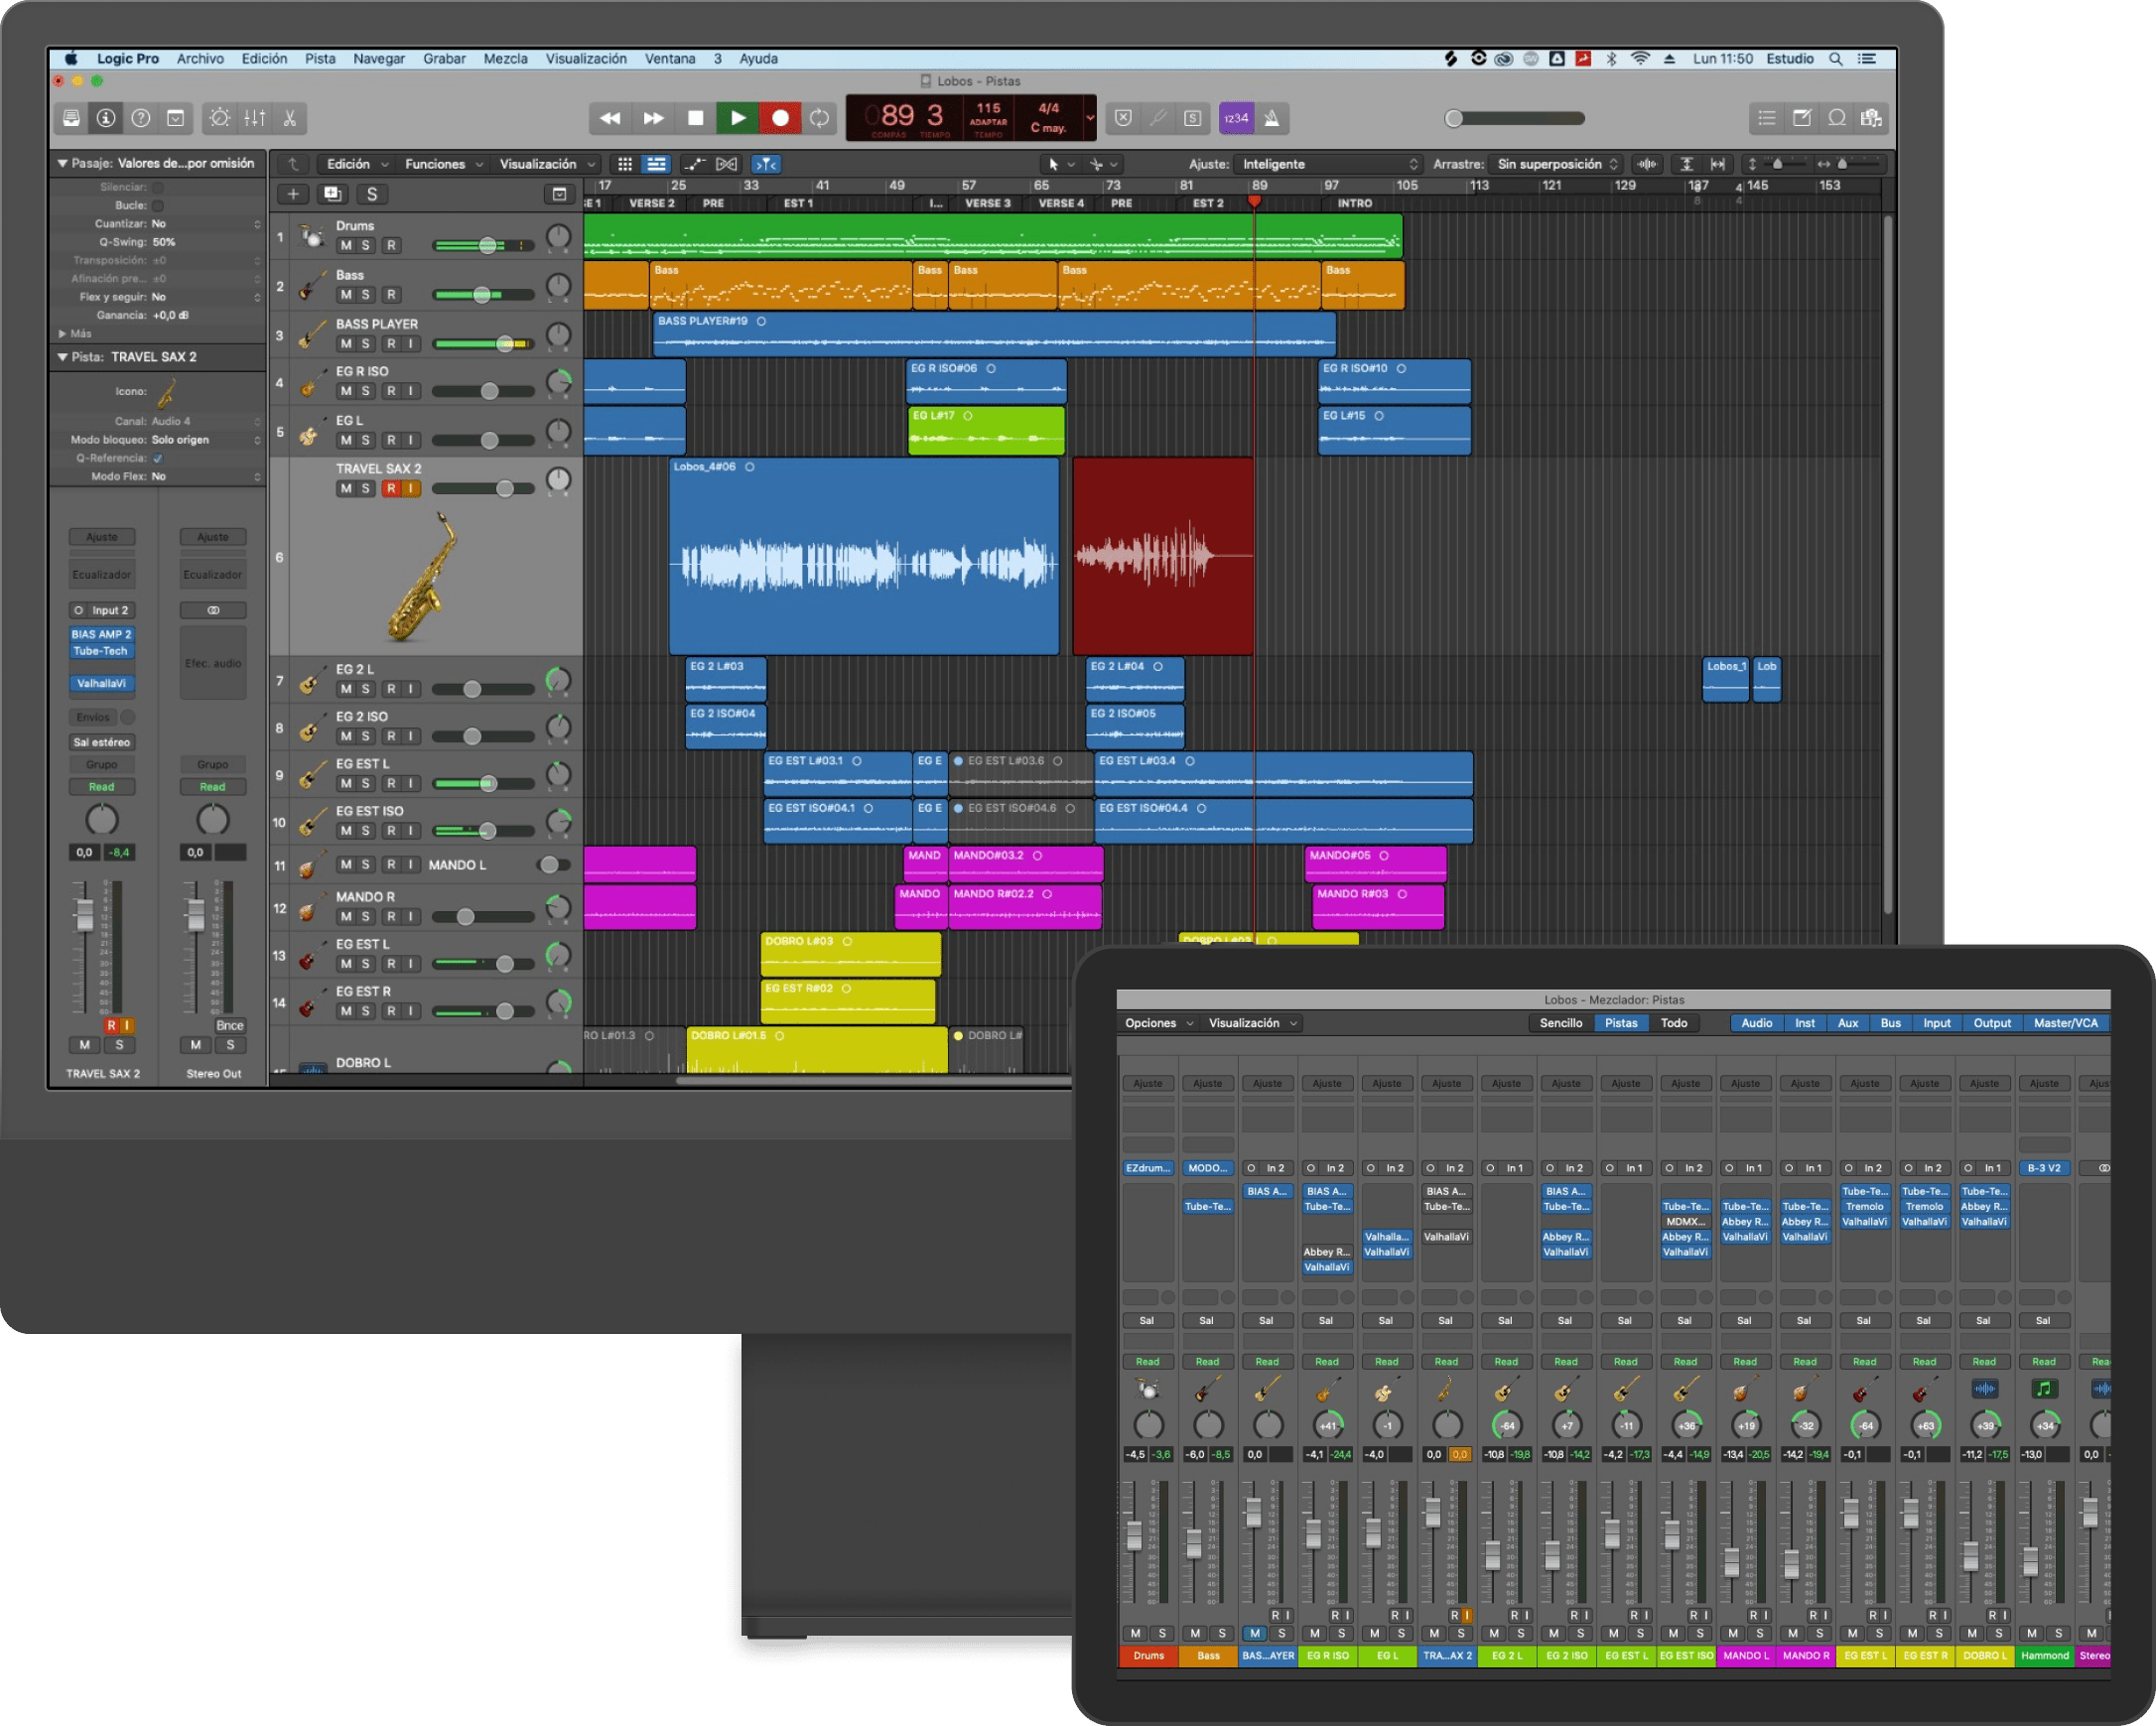
Task: Collapse the Pasaje inspector disclosure triangle
Action: point(62,163)
